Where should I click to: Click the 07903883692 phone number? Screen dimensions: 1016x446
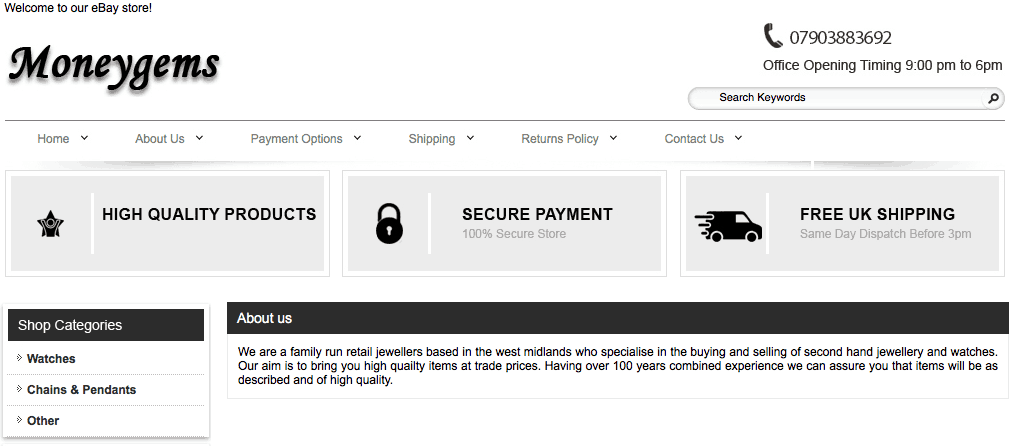[x=840, y=38]
